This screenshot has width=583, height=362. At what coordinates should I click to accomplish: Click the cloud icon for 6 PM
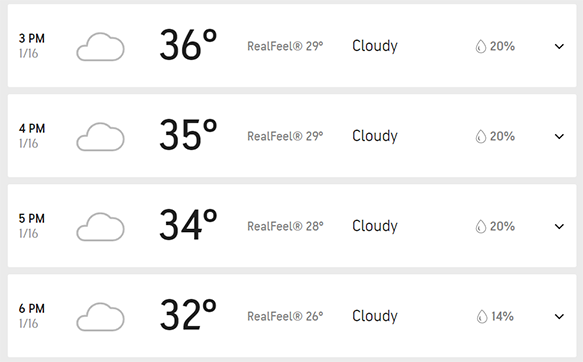[x=100, y=317]
